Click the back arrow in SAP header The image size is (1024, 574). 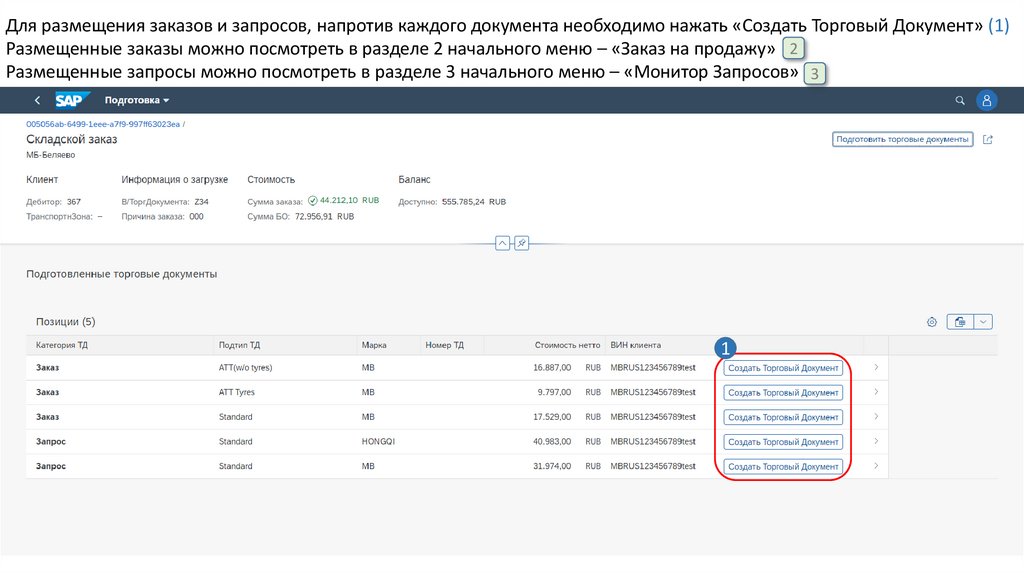point(37,100)
